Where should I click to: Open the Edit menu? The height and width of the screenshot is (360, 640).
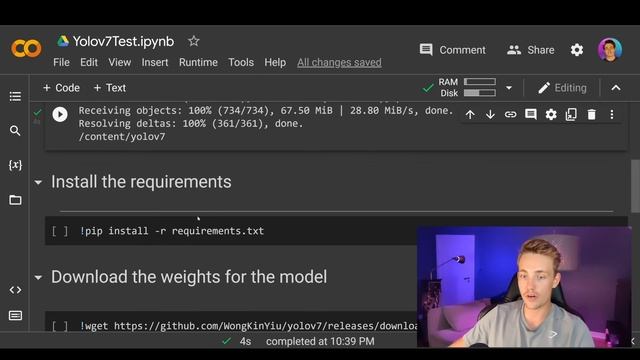(x=89, y=62)
